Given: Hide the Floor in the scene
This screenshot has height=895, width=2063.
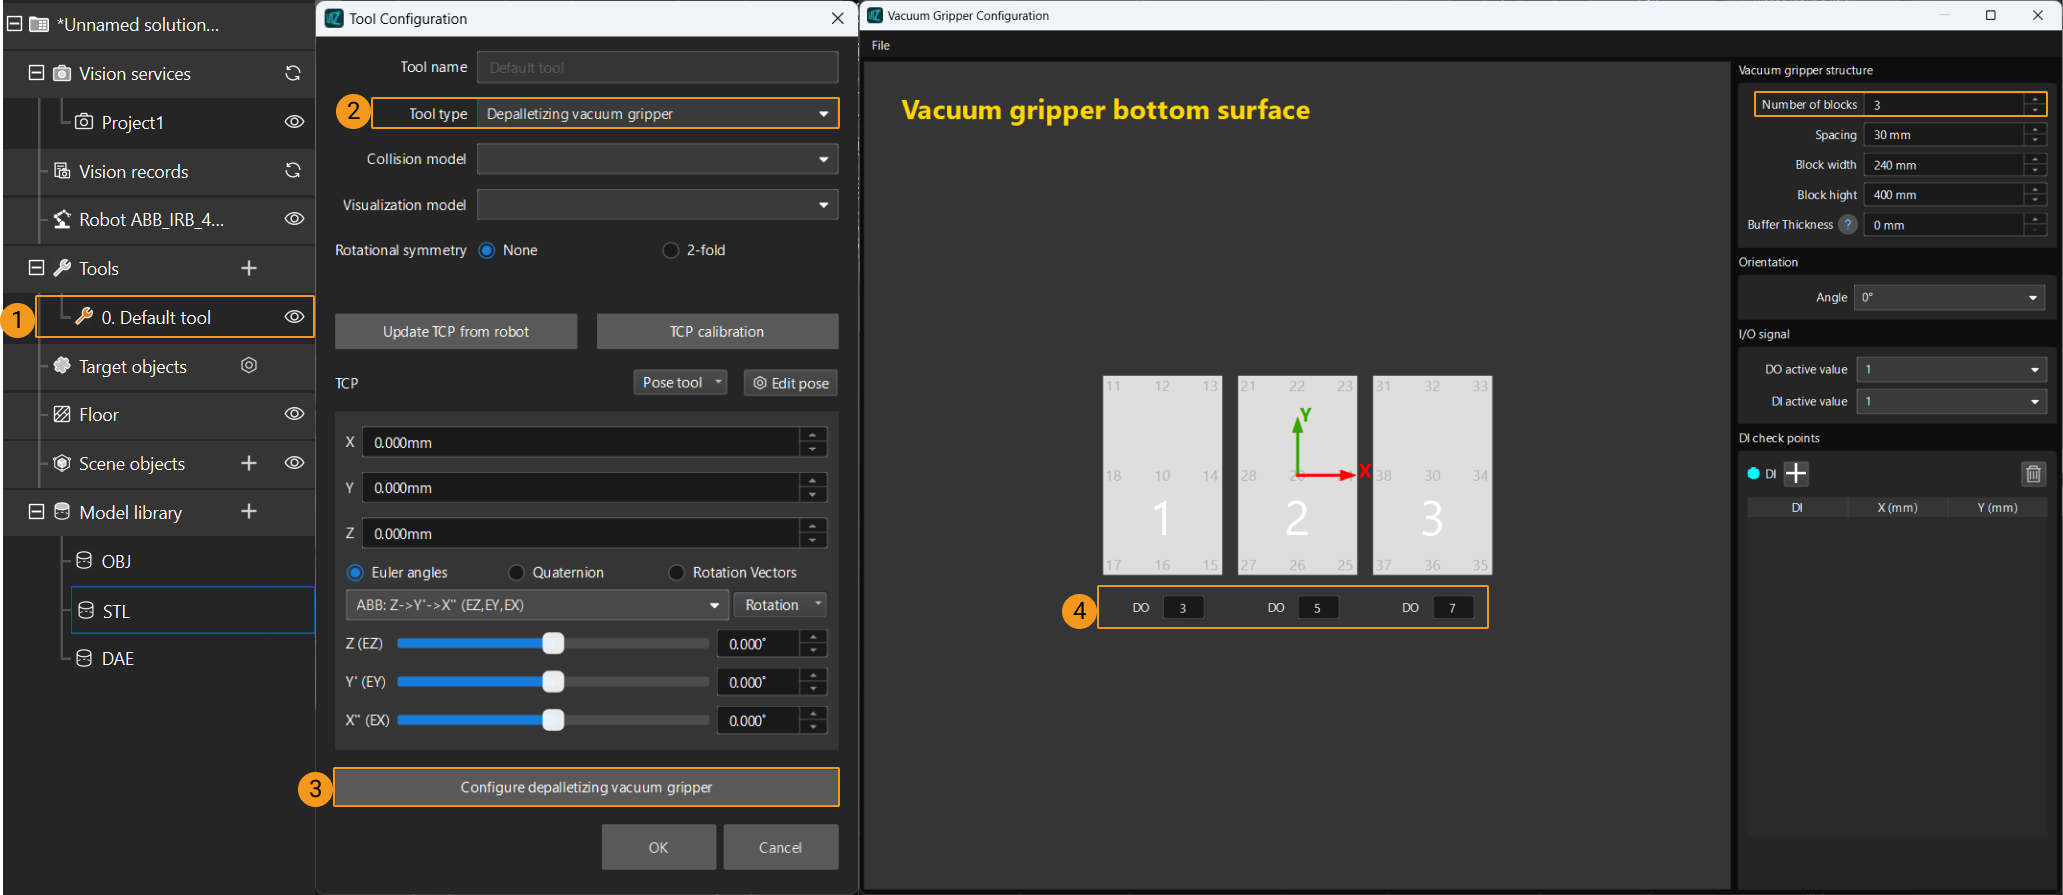Looking at the screenshot, I should (294, 414).
